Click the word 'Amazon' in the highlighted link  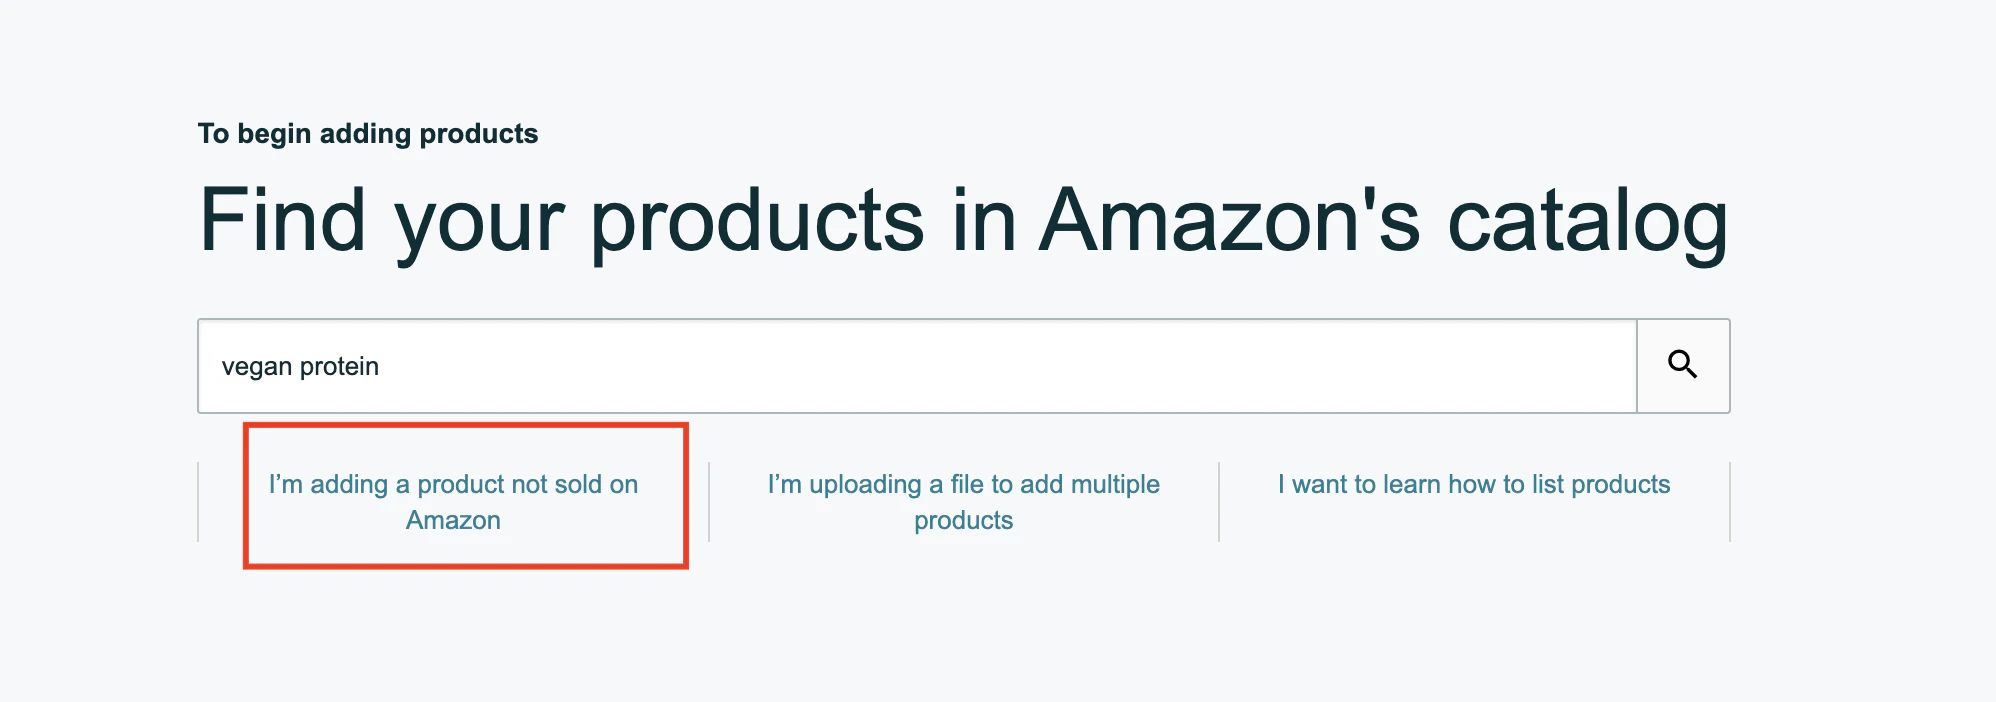point(453,521)
